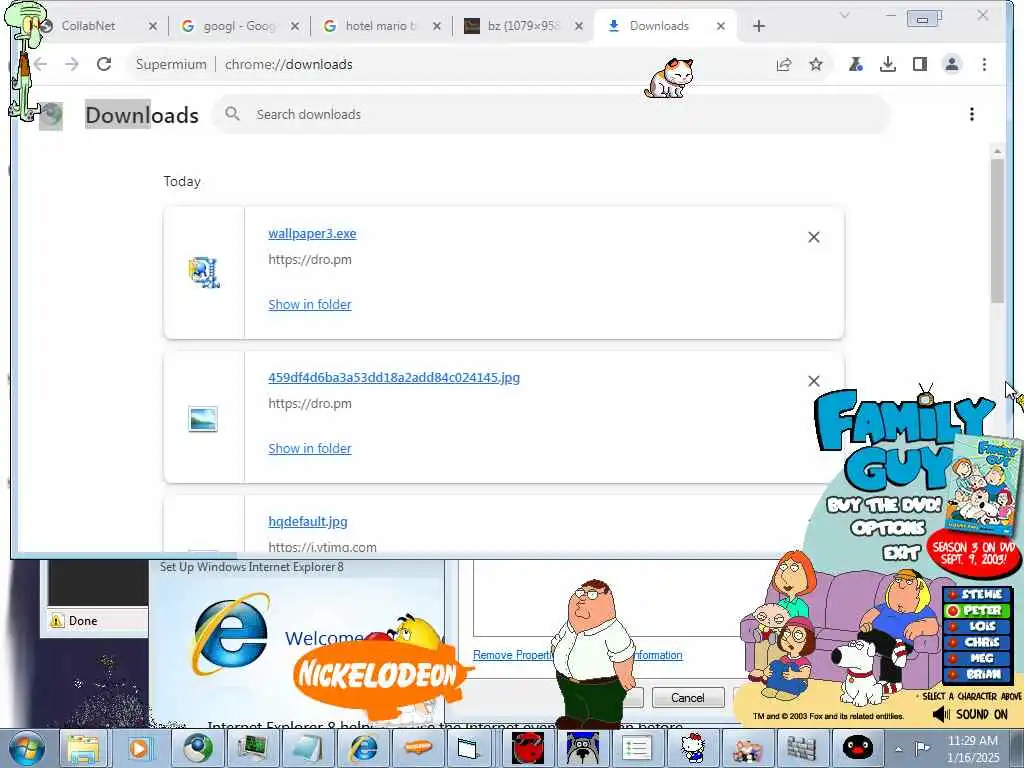Toggle the browser side panel icon
Viewport: 1024px width, 768px height.
[x=920, y=64]
